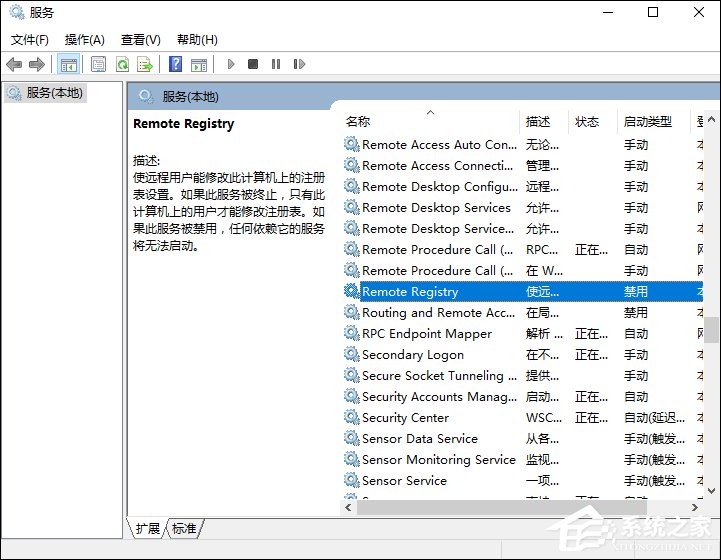Select Remote Procedure Call with 在 W... description
The height and width of the screenshot is (560, 721).
522,270
